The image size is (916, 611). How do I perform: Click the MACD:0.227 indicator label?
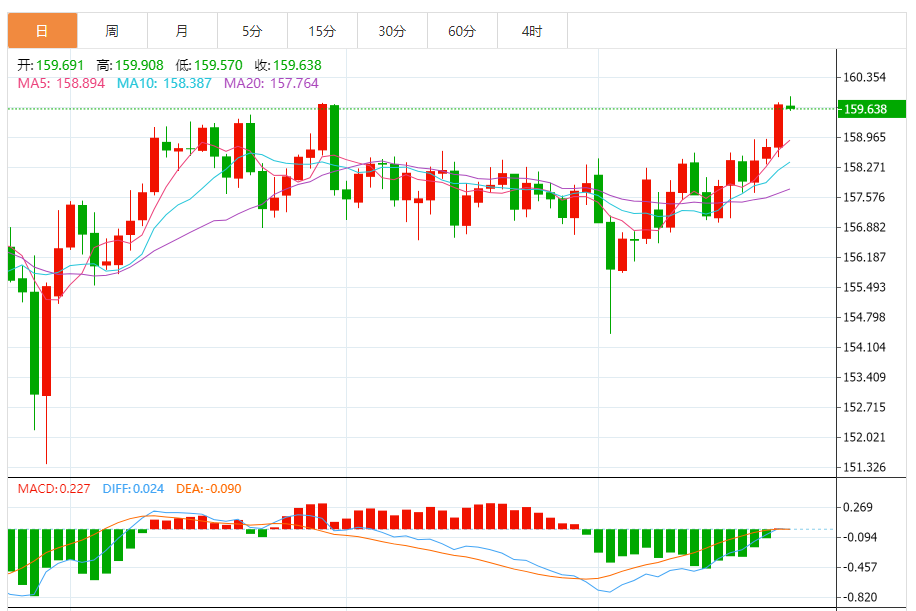54,489
